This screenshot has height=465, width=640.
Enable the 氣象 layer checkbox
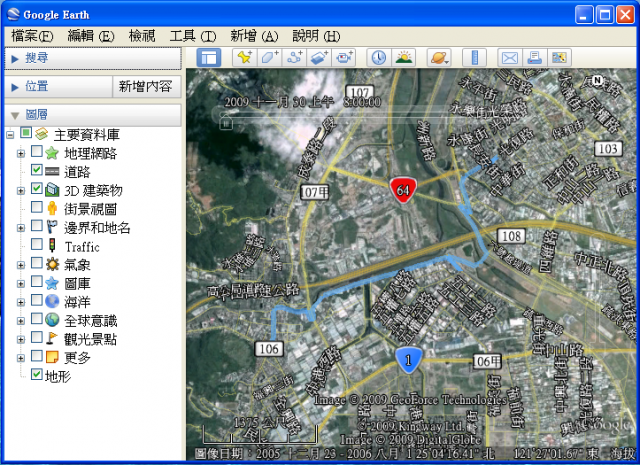point(37,263)
